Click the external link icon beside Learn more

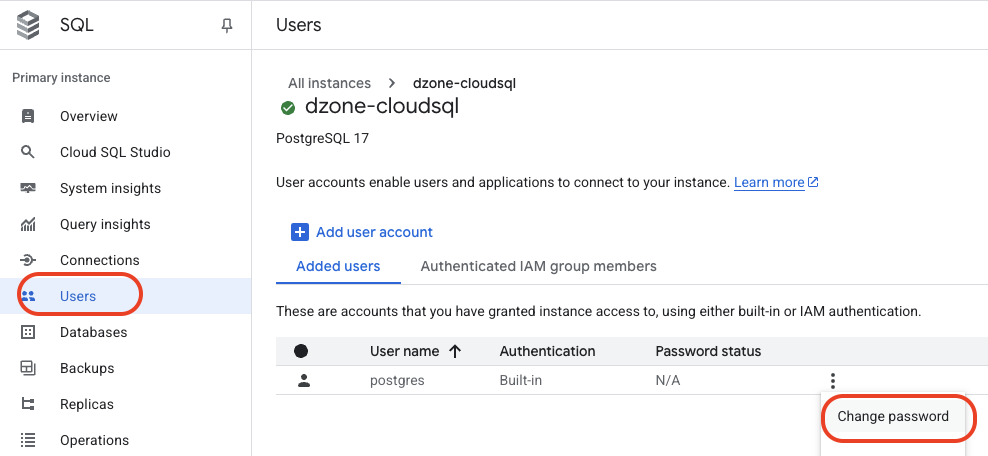pyautogui.click(x=813, y=182)
